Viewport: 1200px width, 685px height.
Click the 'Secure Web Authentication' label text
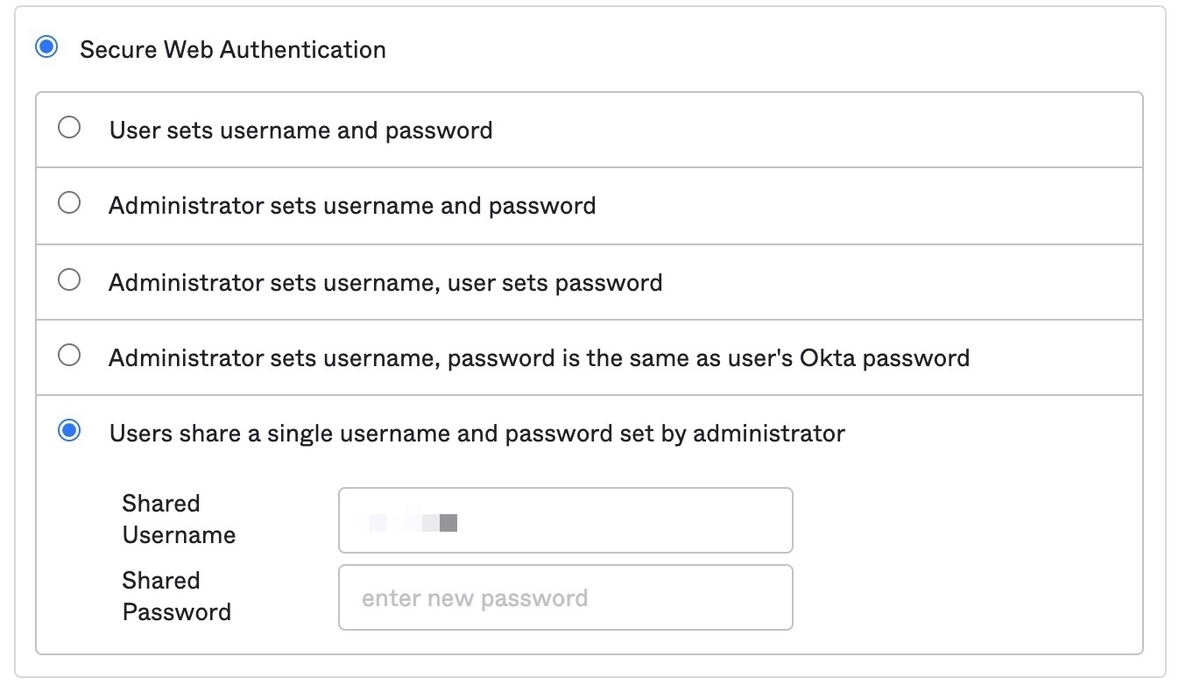(232, 50)
